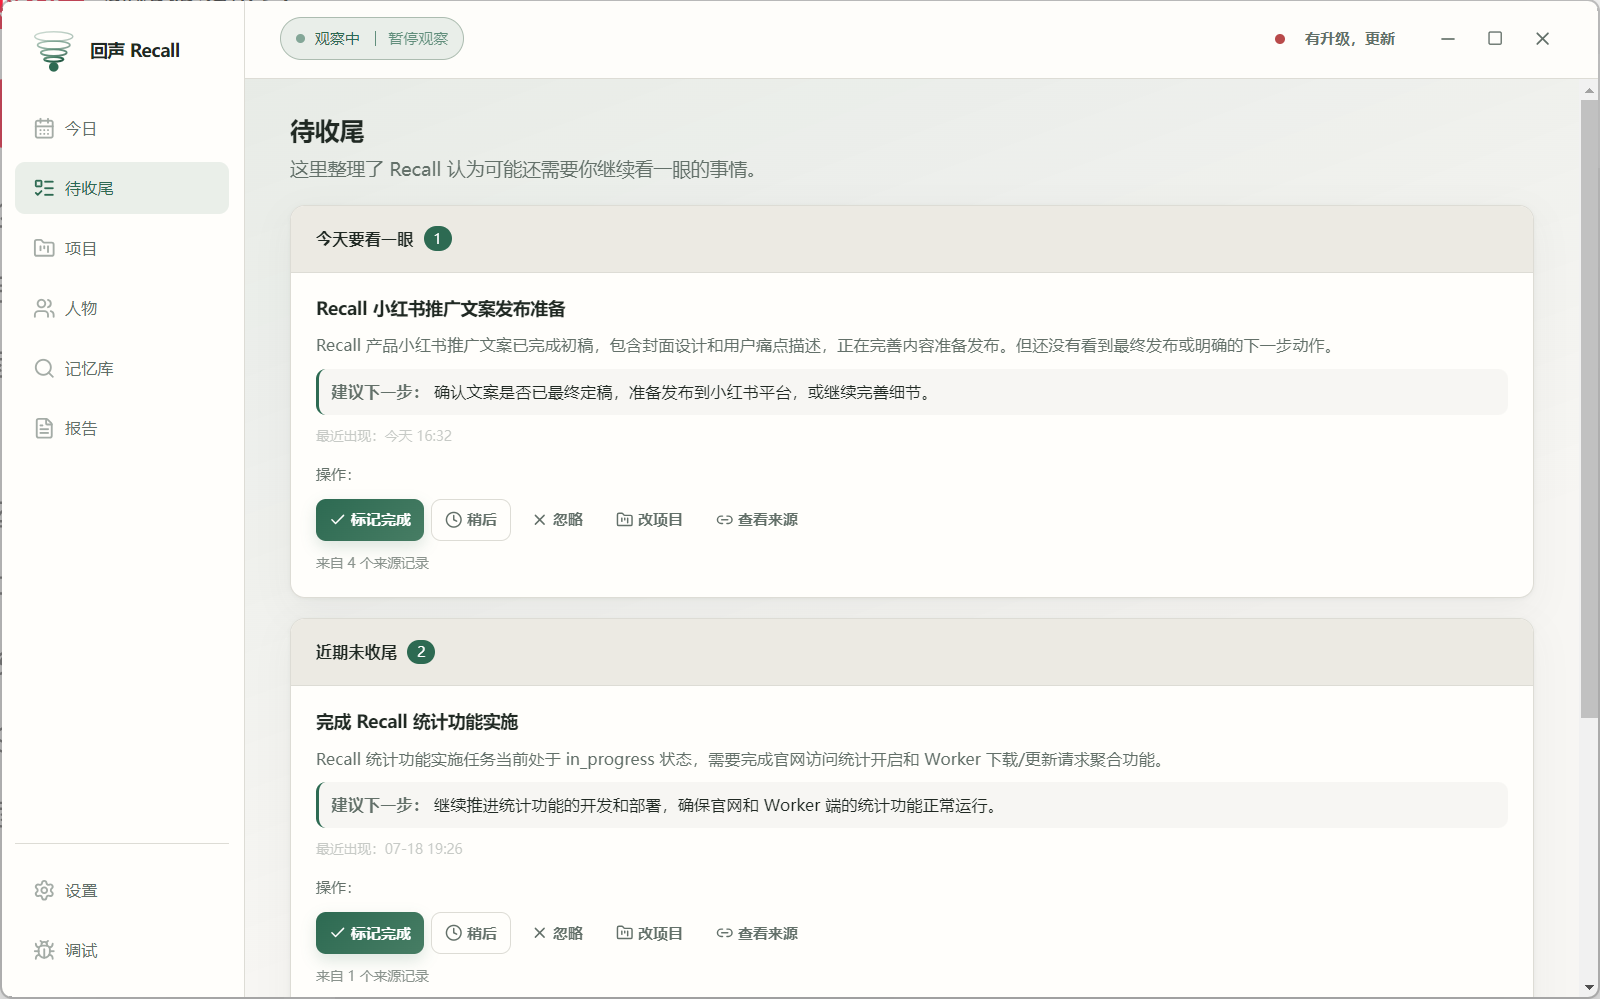1600x999 pixels.
Task: Click the Recall 小红书推广文案发布准备 title
Action: [x=441, y=309]
